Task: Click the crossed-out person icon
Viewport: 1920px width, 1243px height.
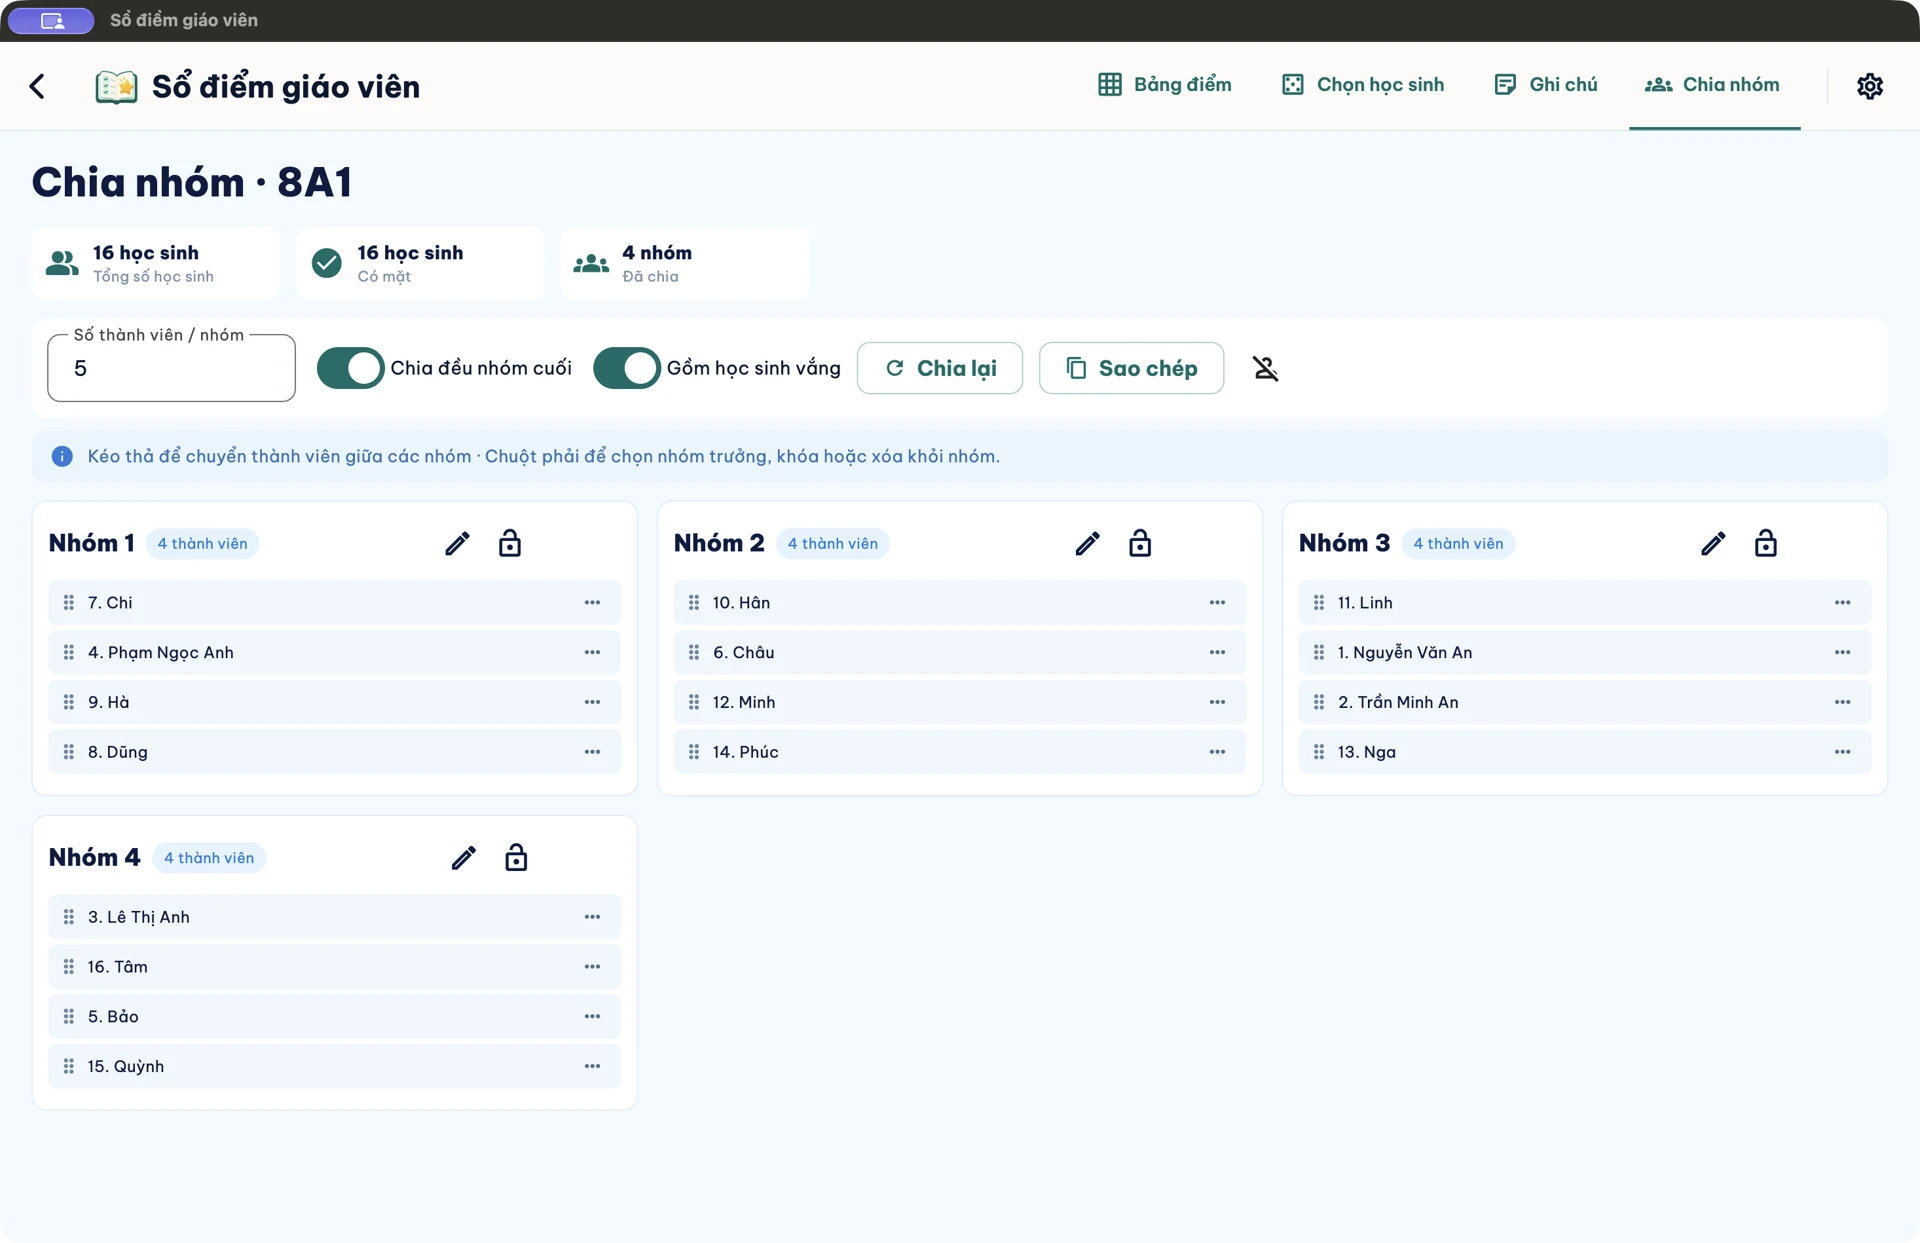Action: coord(1265,368)
